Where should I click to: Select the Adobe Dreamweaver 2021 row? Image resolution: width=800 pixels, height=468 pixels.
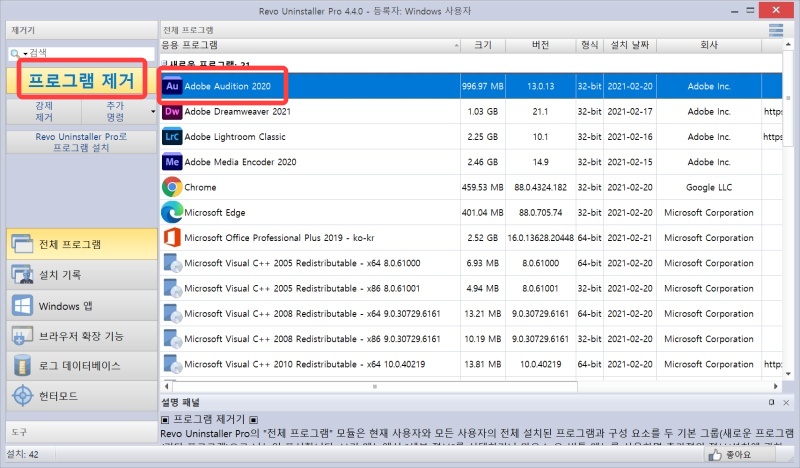471,111
